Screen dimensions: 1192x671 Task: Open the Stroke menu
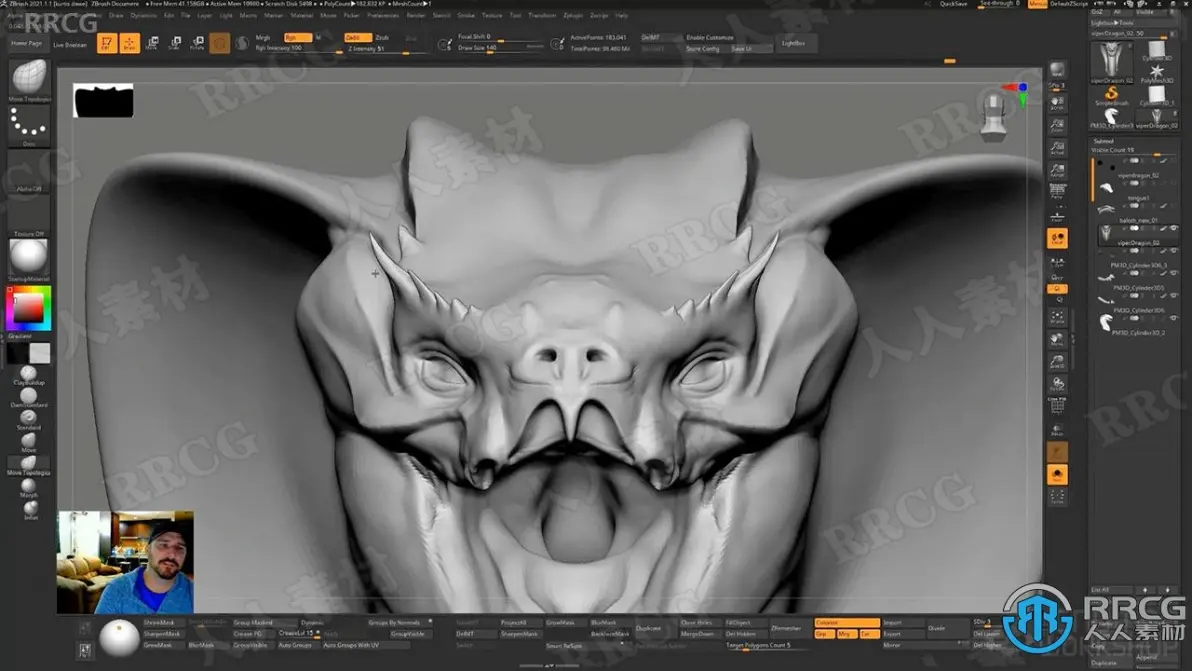click(466, 15)
